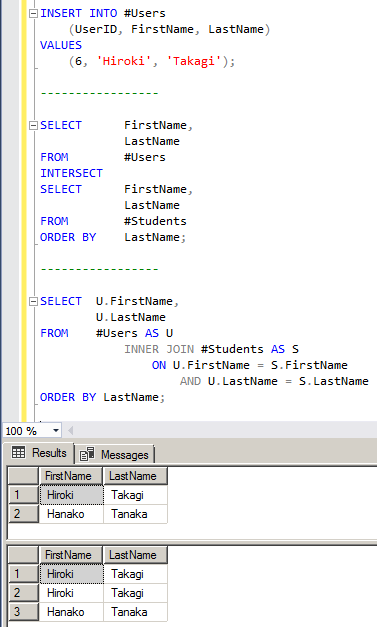Click the #Students table name after FROM
377x627 pixels.
tap(155, 221)
